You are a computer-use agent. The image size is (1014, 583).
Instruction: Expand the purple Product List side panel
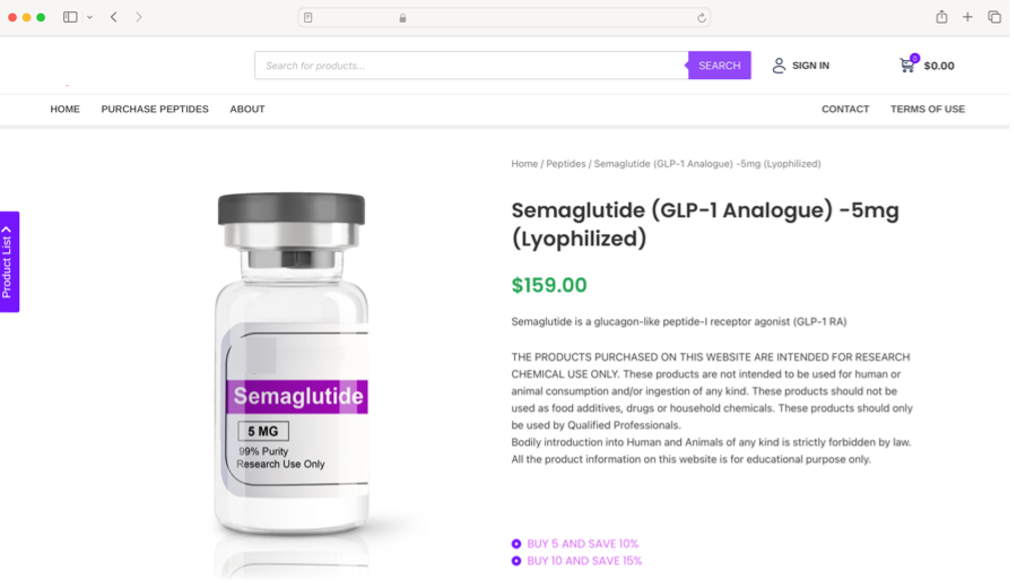point(10,262)
